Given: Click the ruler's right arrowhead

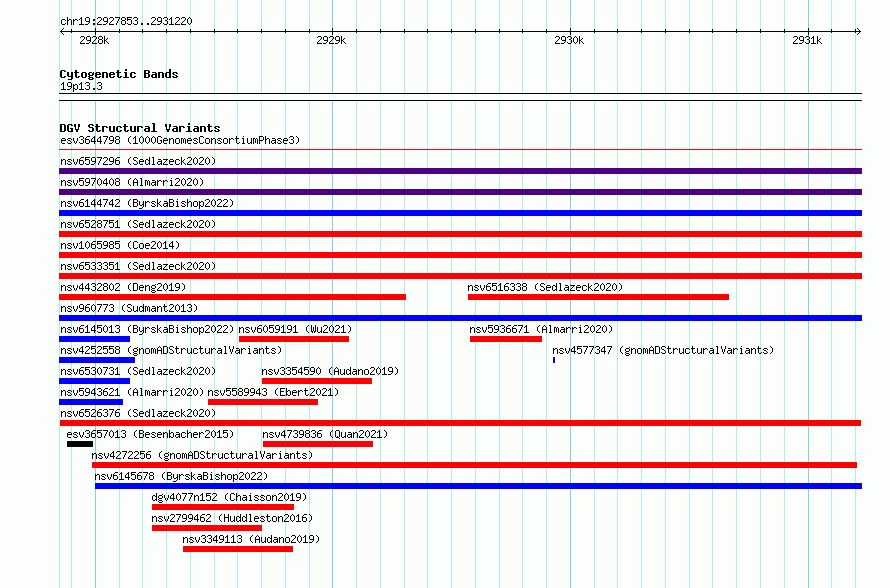Looking at the screenshot, I should (858, 31).
